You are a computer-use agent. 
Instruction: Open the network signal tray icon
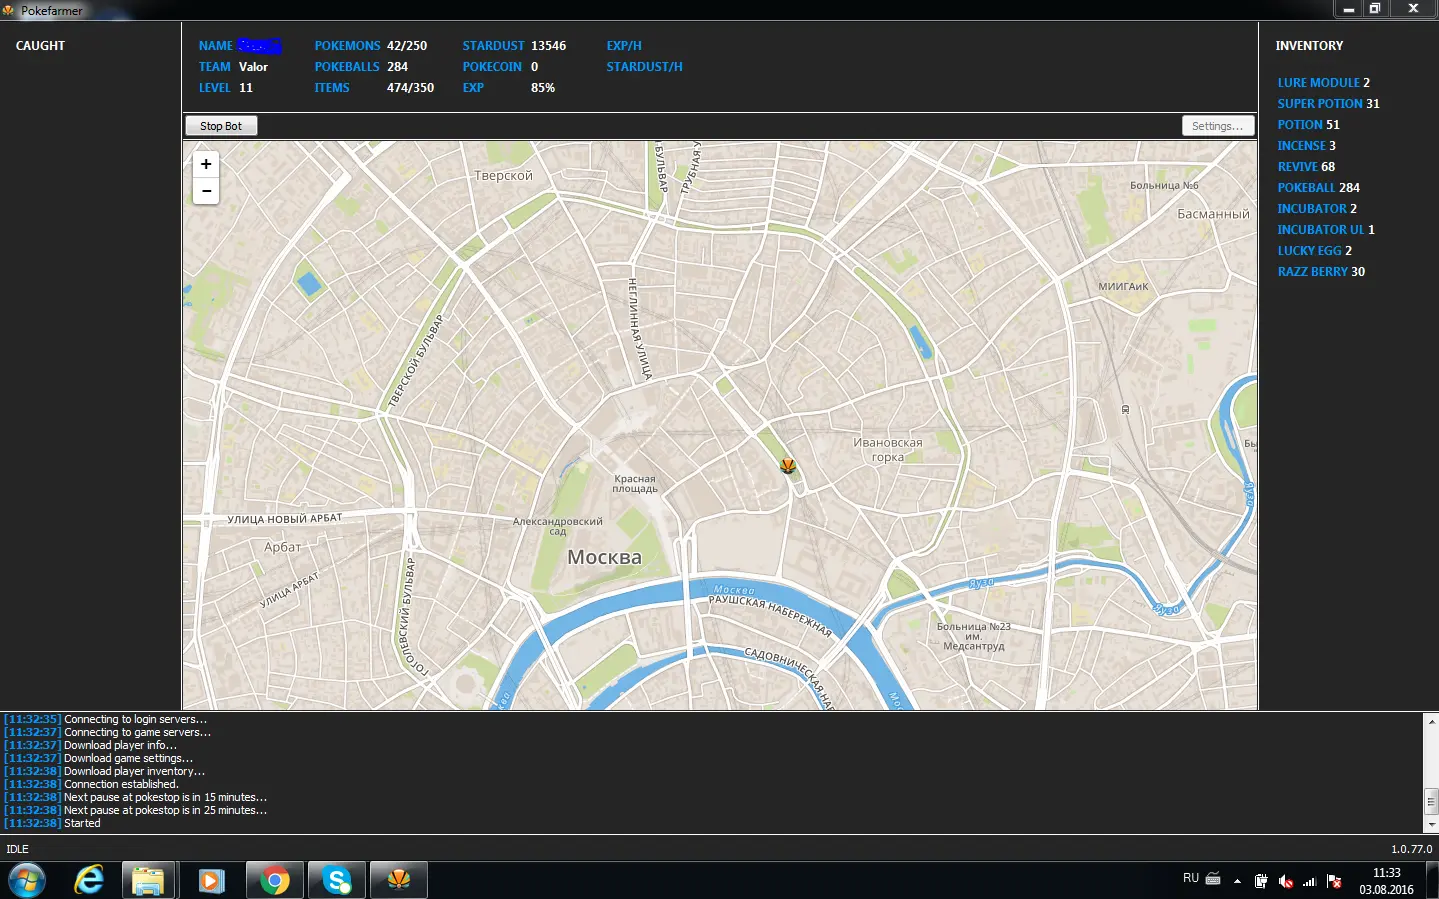(1309, 881)
